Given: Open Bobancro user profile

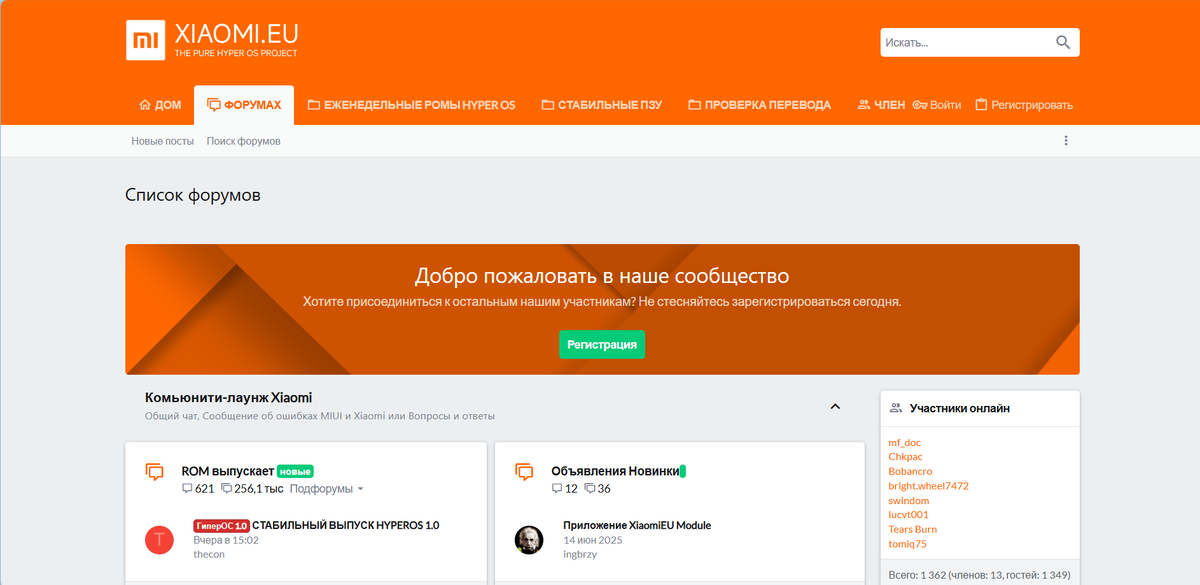Looking at the screenshot, I should [910, 471].
